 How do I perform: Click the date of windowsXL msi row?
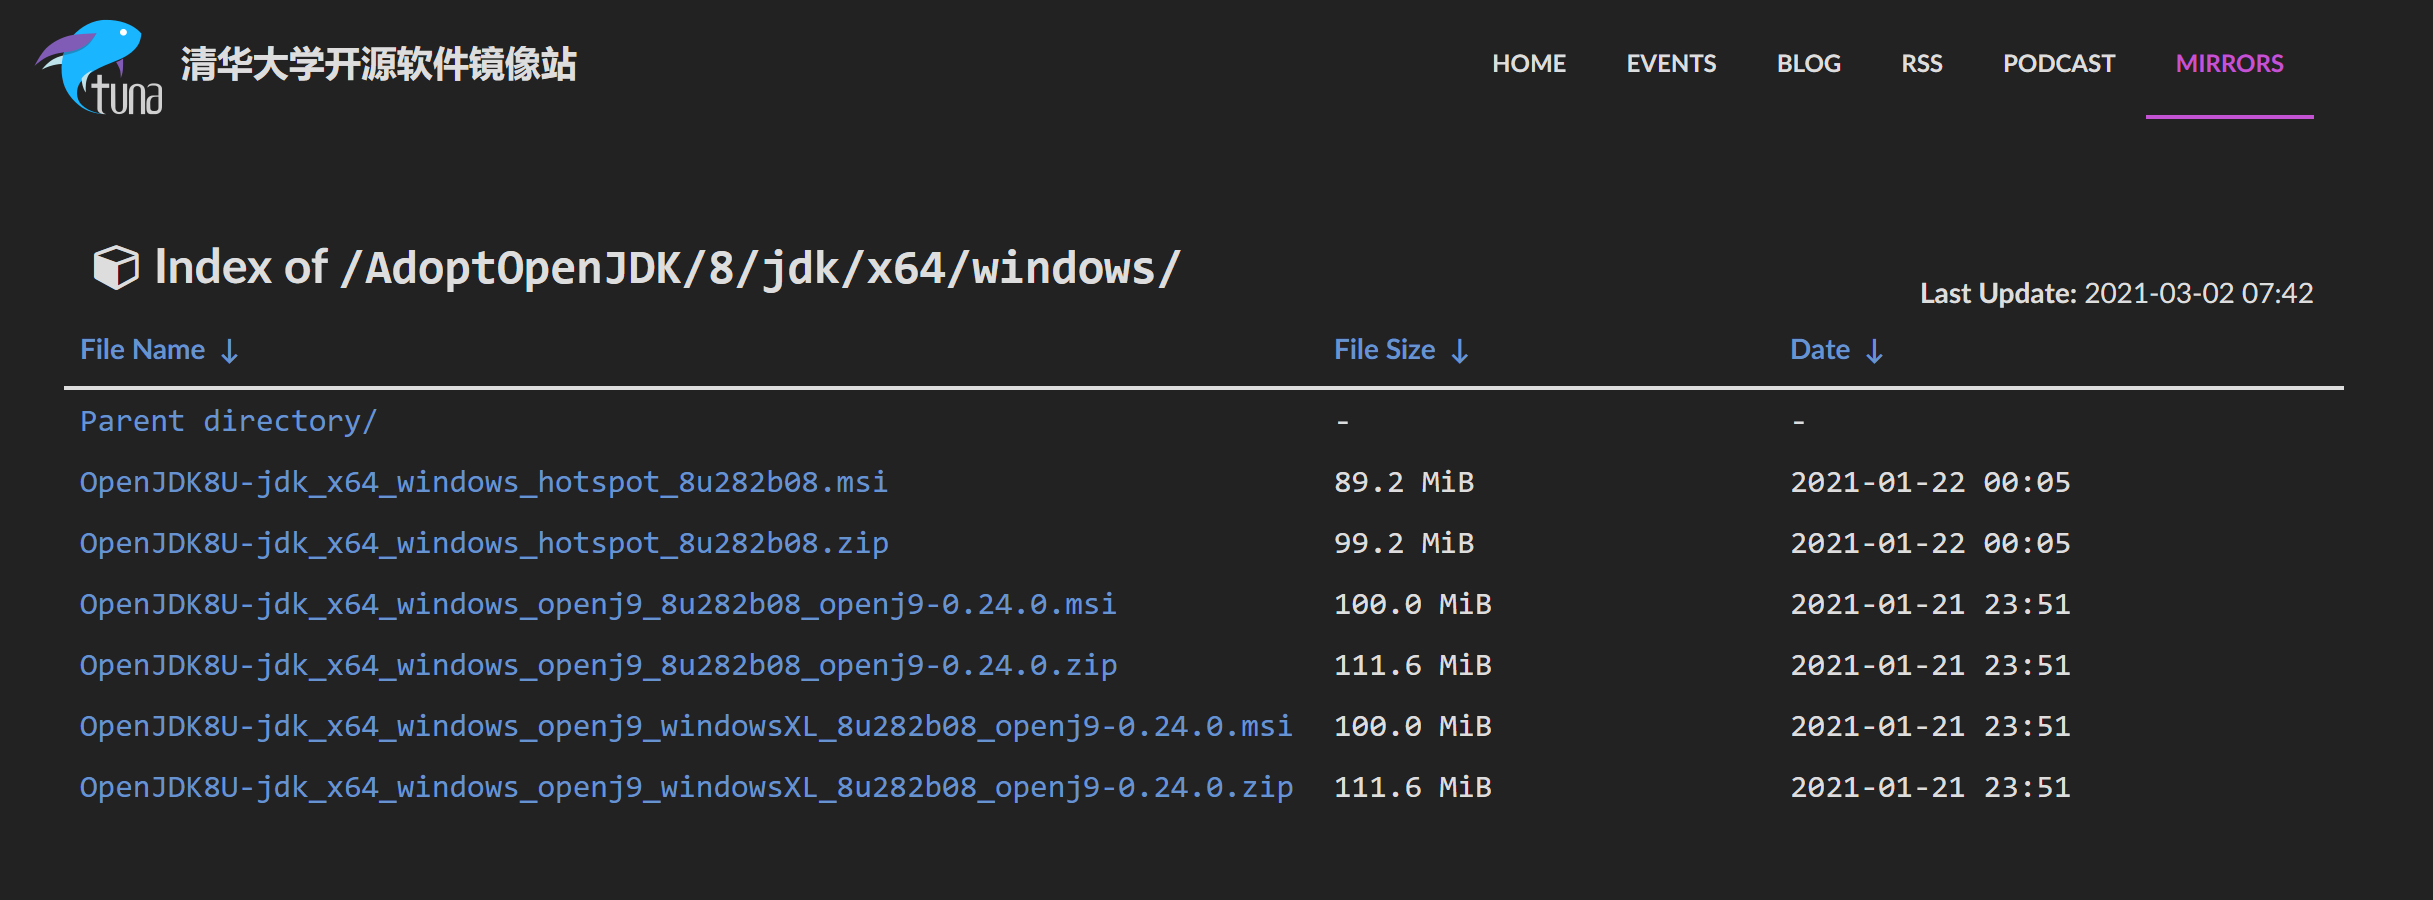tap(1930, 726)
